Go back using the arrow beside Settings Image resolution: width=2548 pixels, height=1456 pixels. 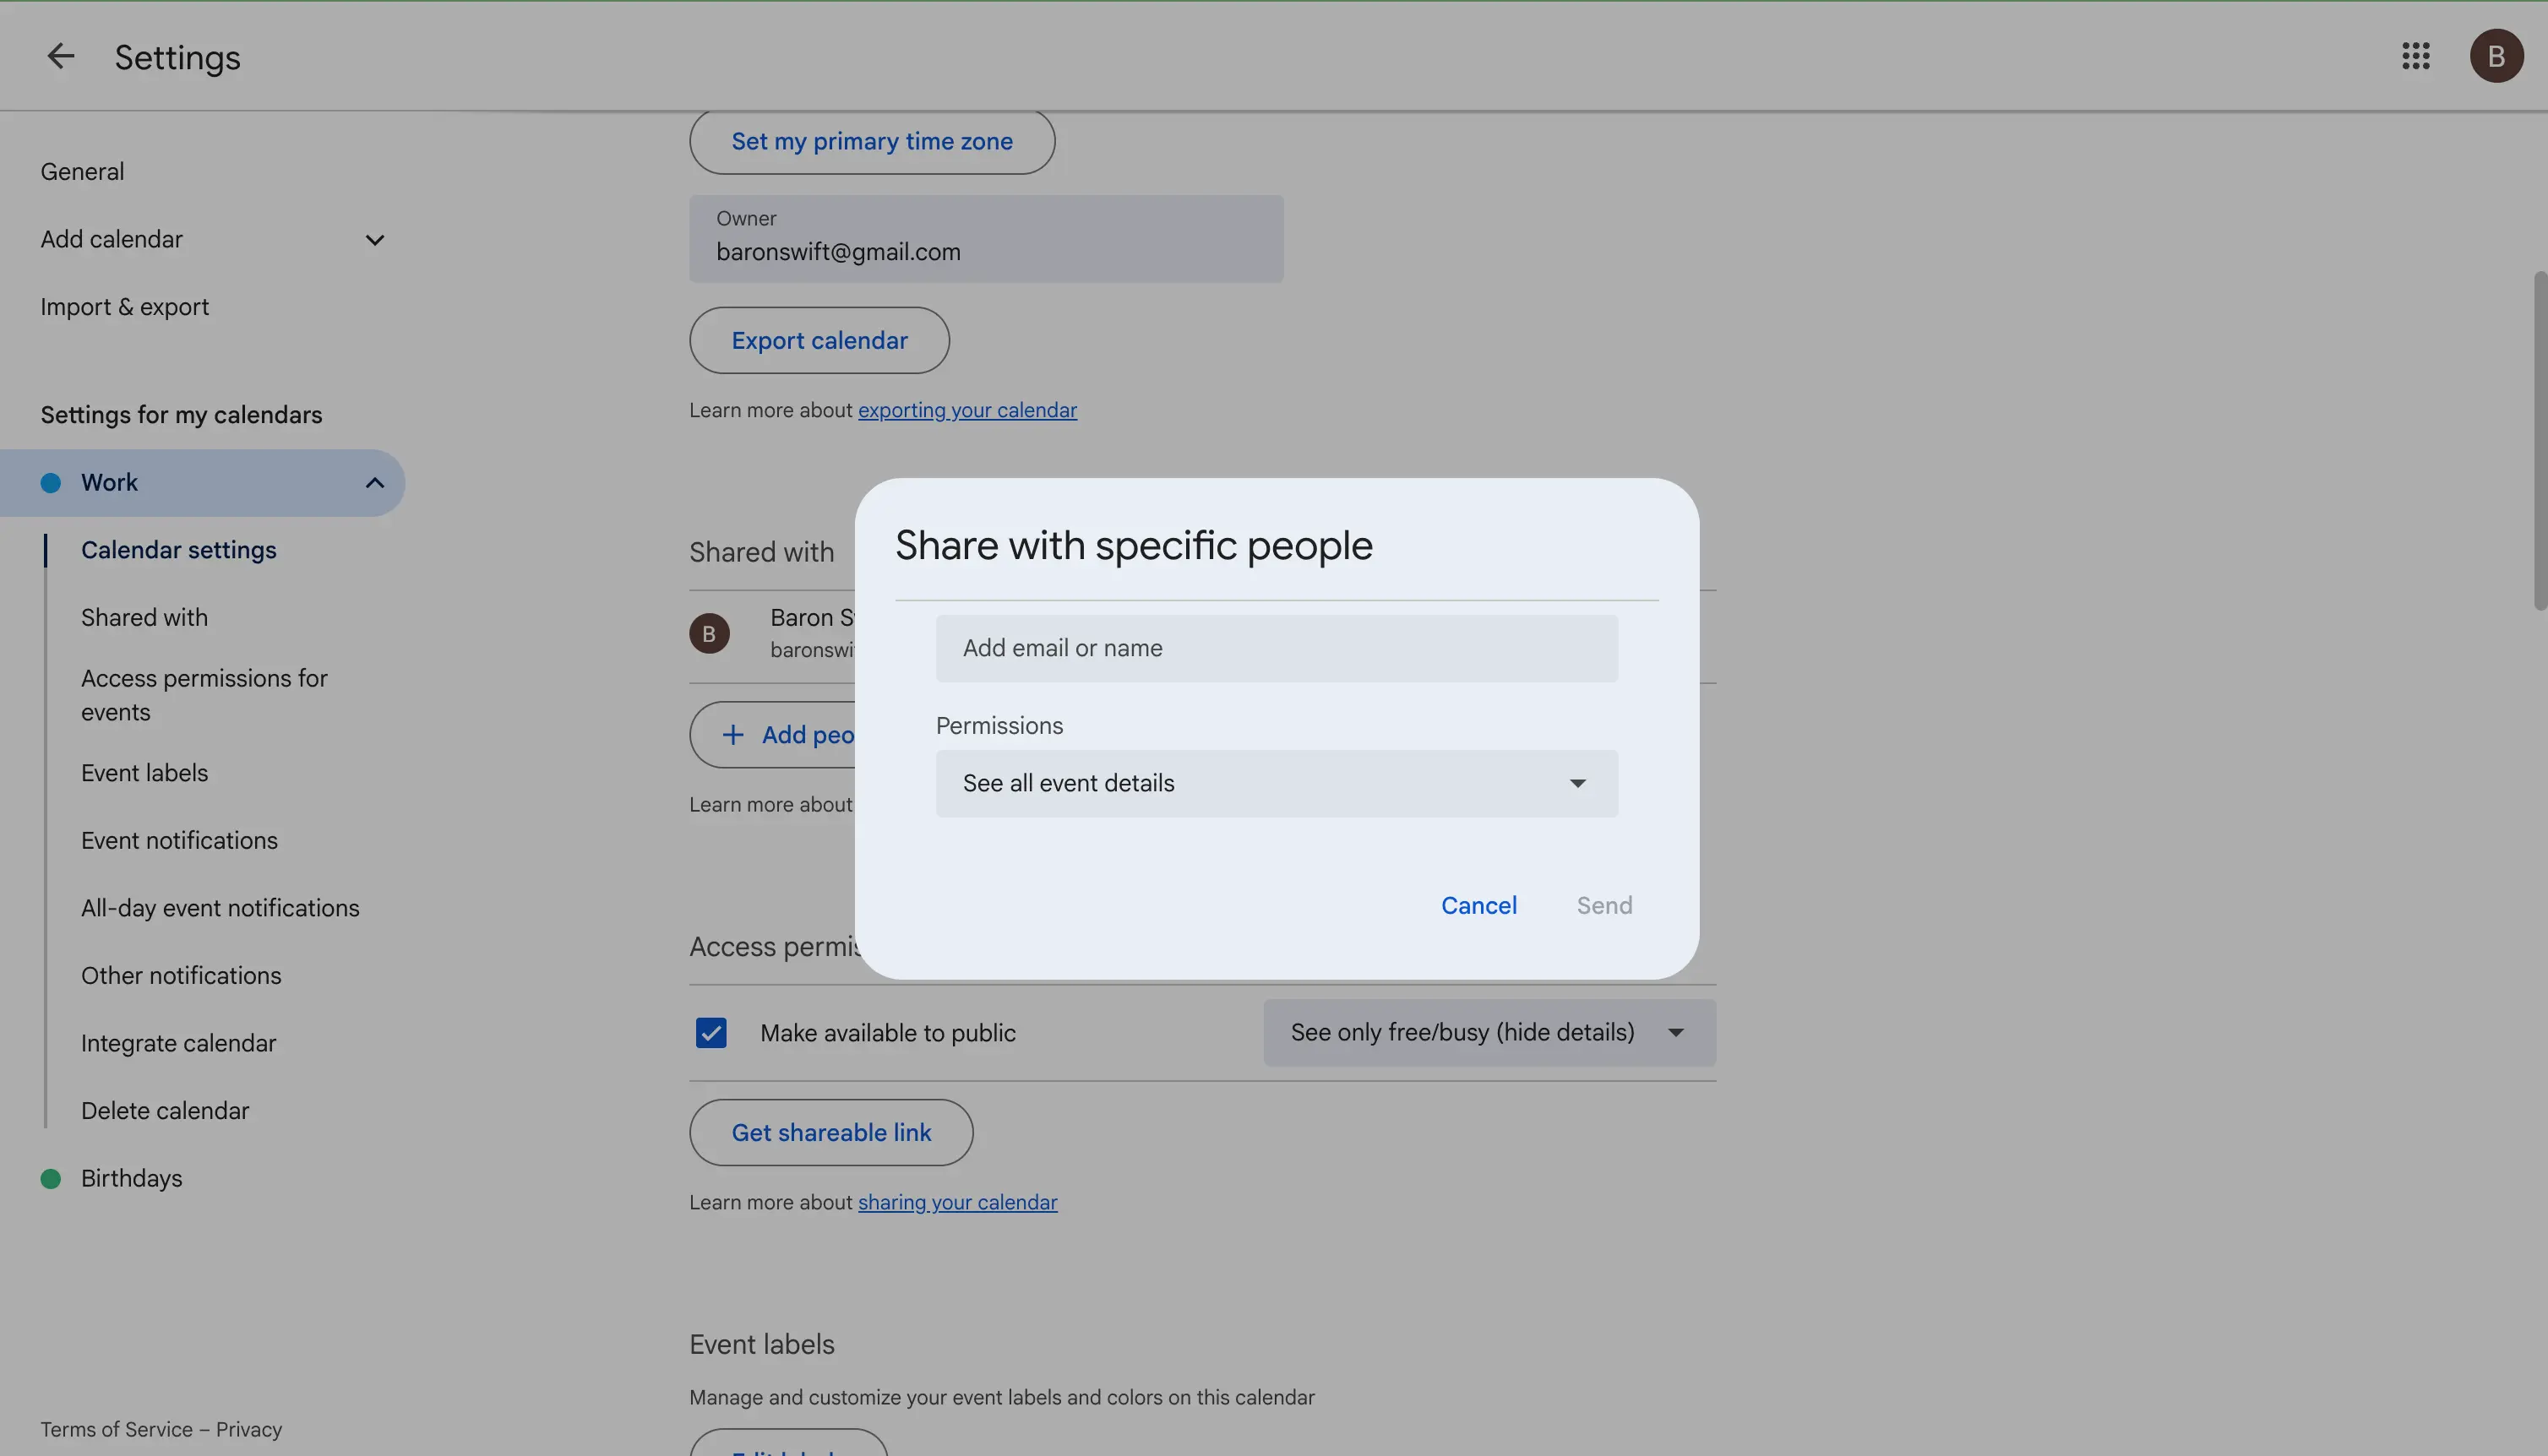point(61,56)
